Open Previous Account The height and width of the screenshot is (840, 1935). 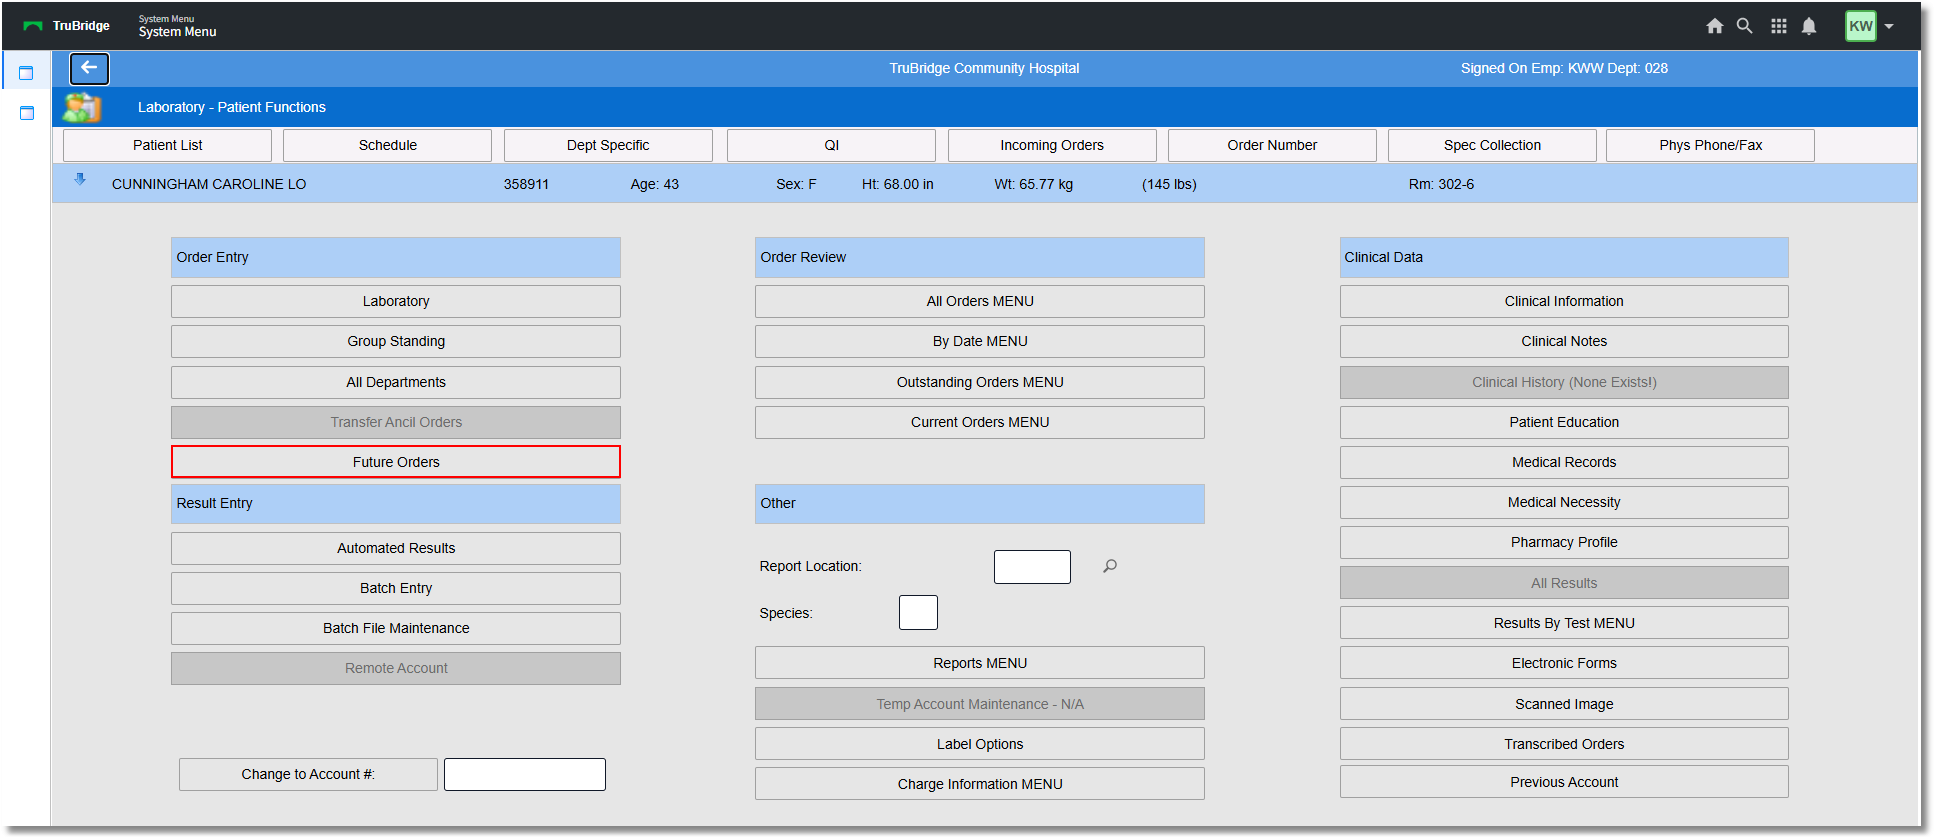tap(1564, 782)
